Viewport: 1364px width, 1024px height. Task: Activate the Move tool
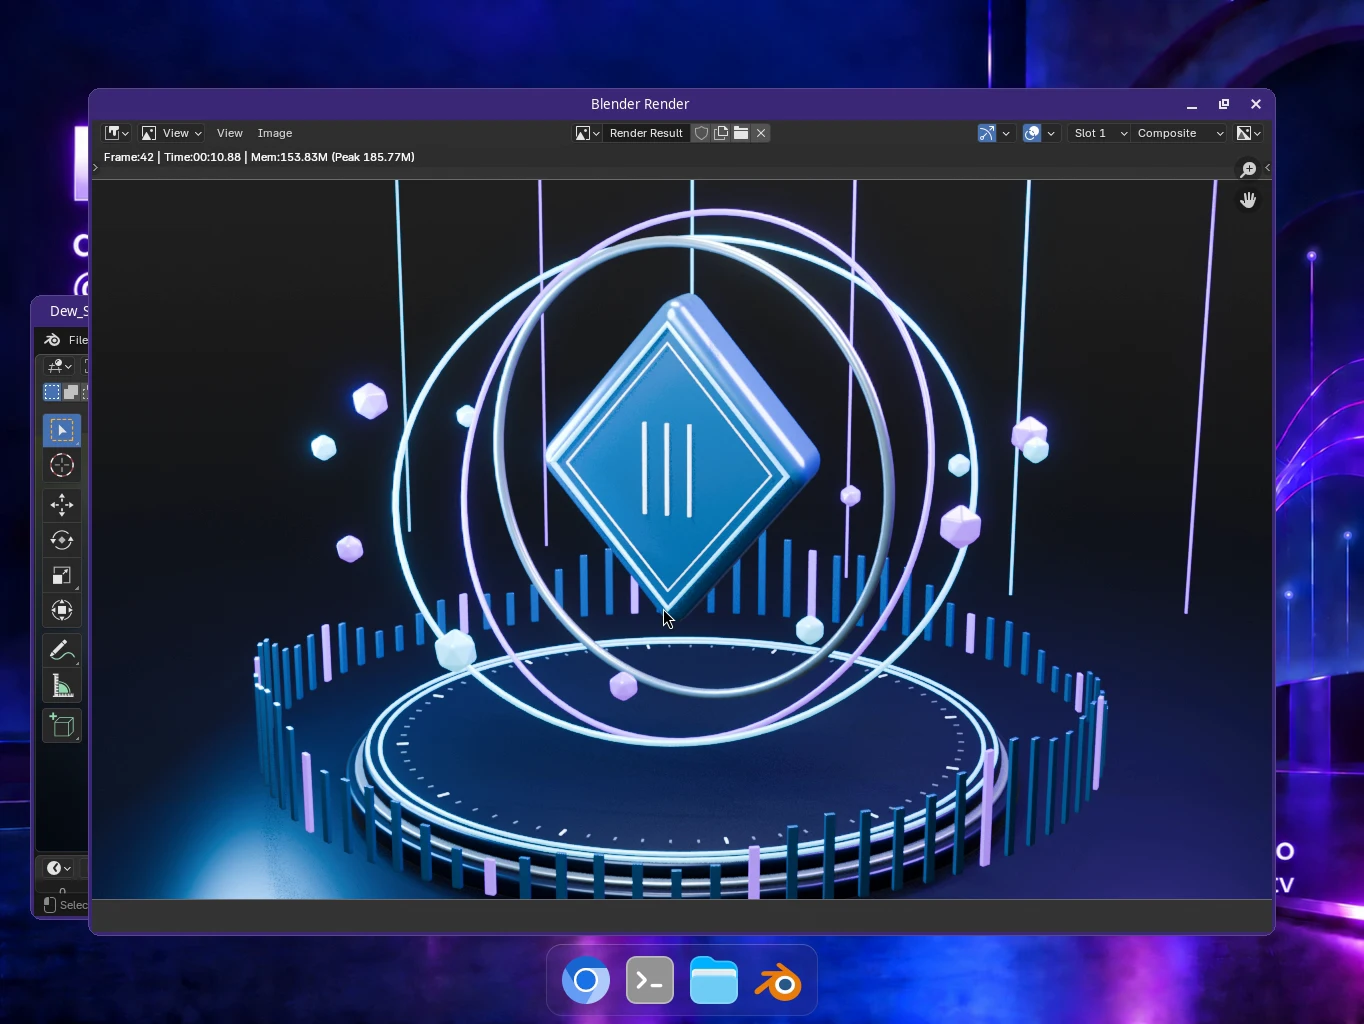pos(62,505)
